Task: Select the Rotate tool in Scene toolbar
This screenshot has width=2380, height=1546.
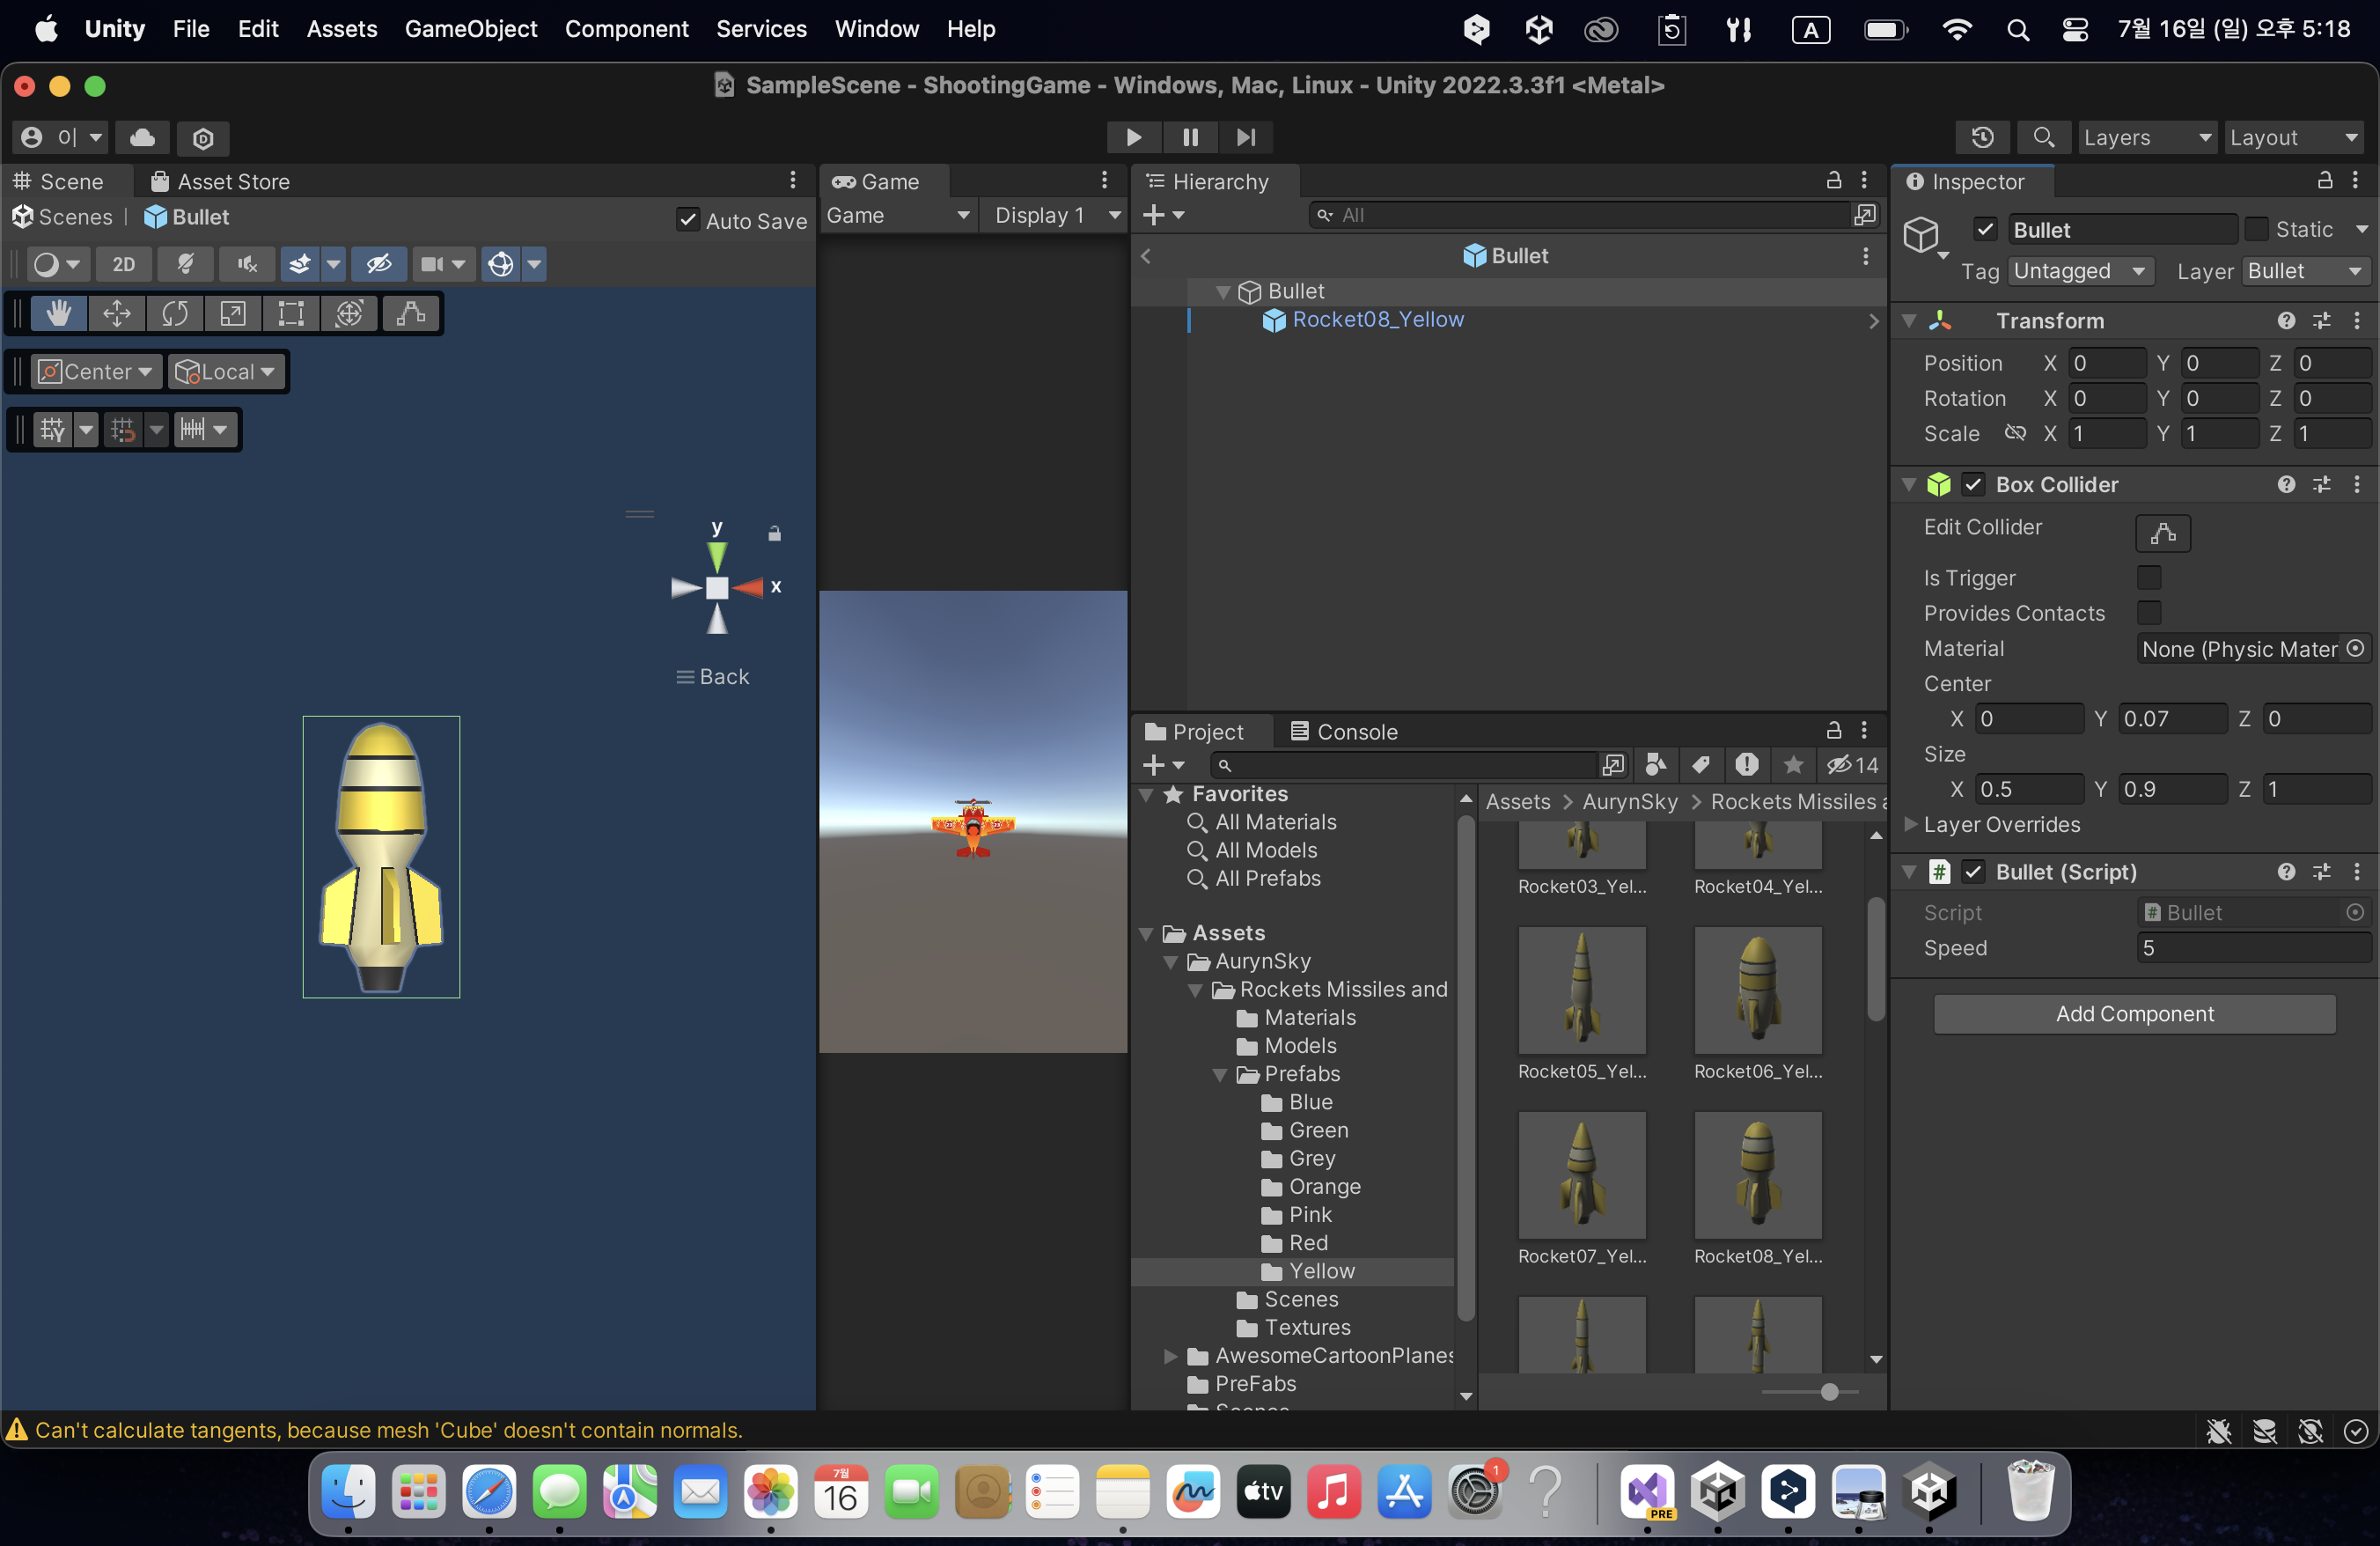Action: tap(175, 314)
